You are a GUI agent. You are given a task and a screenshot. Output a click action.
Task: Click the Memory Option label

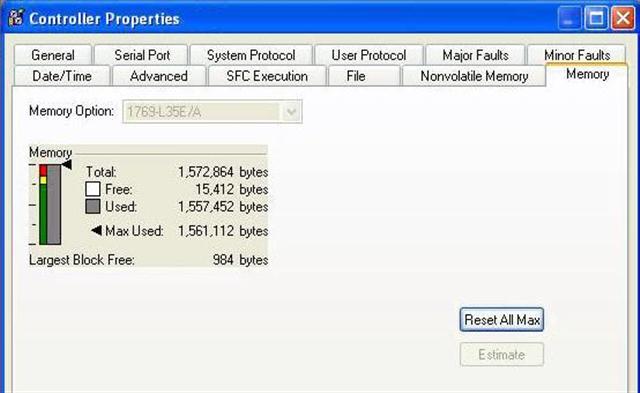pyautogui.click(x=71, y=111)
